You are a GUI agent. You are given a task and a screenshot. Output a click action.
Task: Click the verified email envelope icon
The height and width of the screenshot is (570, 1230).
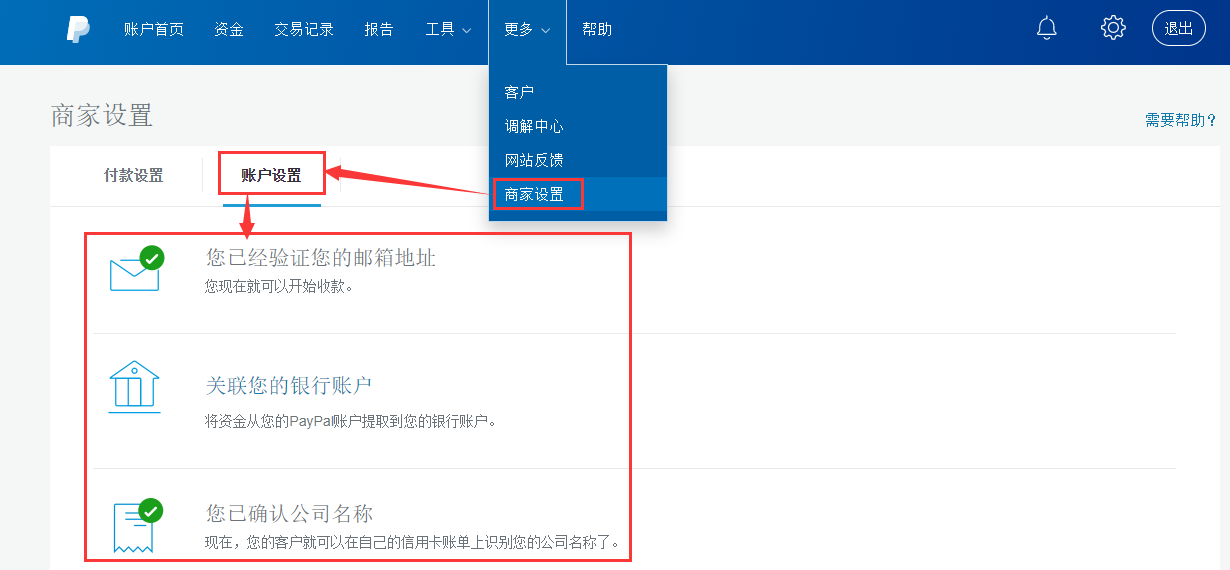137,268
